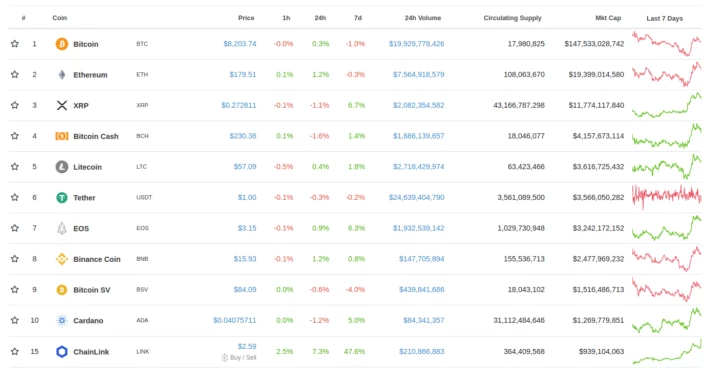710x371 pixels.
Task: Click Bitcoin SV price $84.09
Action: pyautogui.click(x=245, y=290)
